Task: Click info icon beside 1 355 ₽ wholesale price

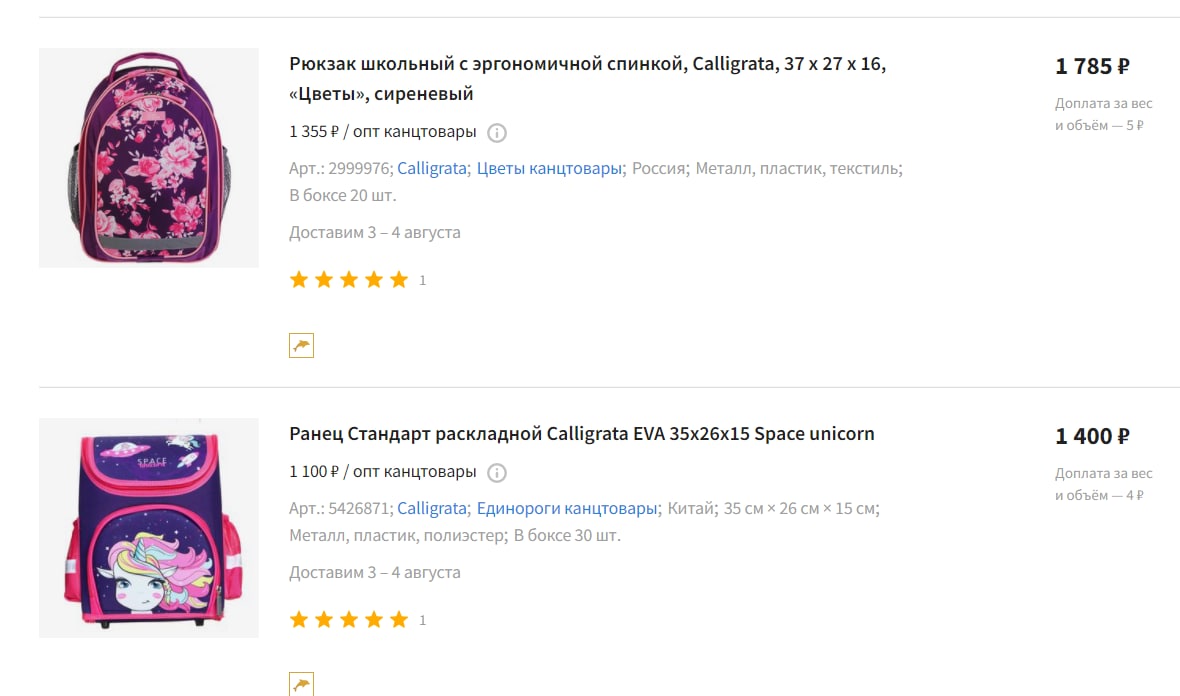Action: click(497, 133)
